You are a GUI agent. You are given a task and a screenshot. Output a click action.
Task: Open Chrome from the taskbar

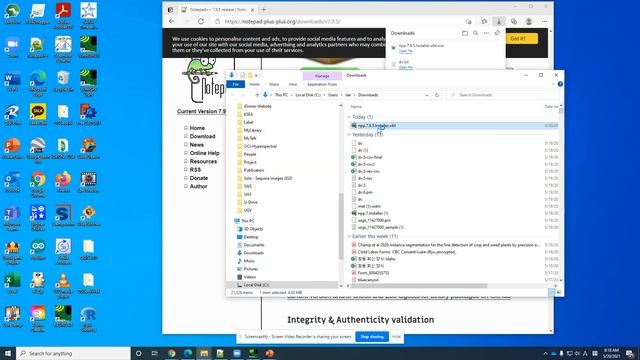172,353
